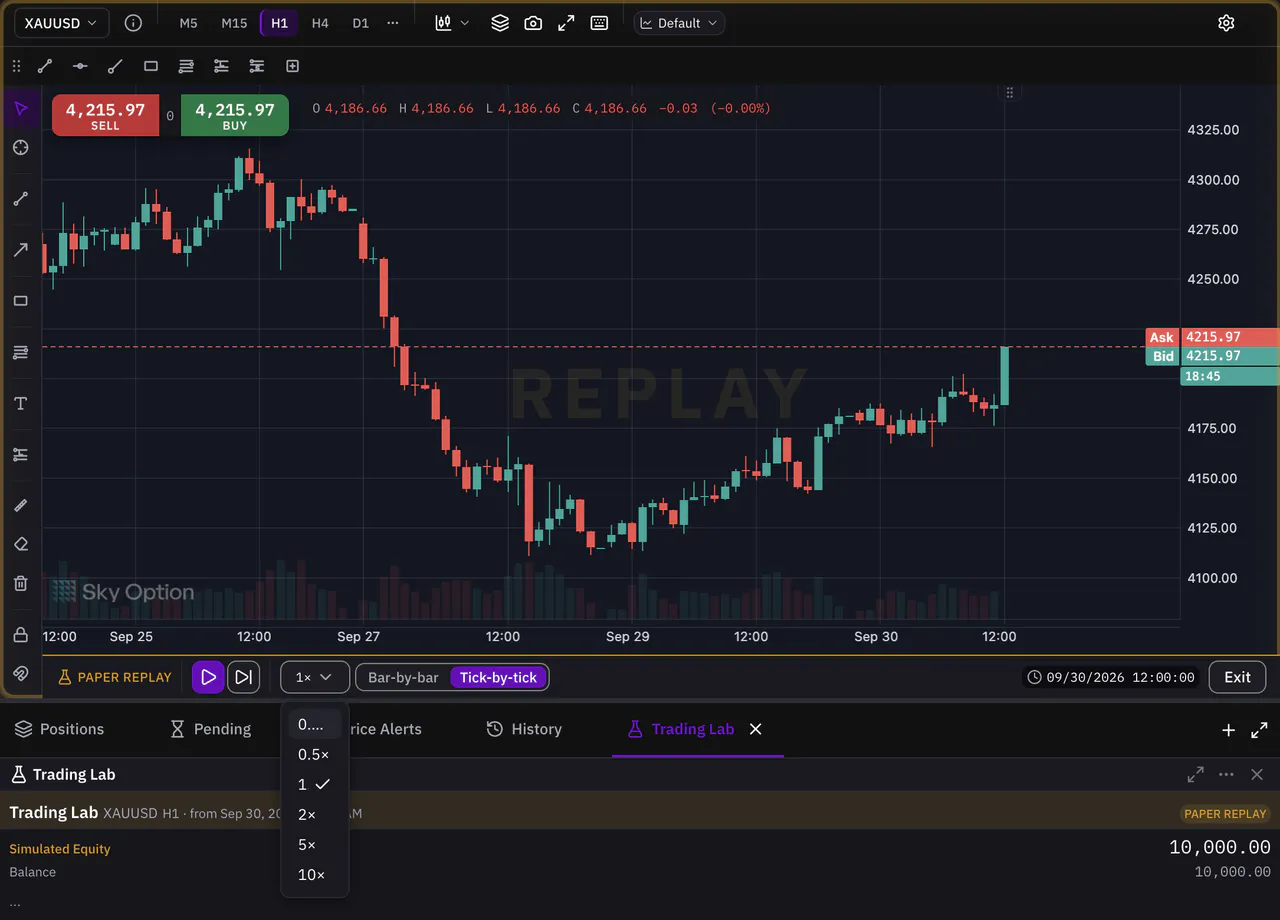The width and height of the screenshot is (1280, 920).
Task: Select the D1 timeframe
Action: (360, 23)
